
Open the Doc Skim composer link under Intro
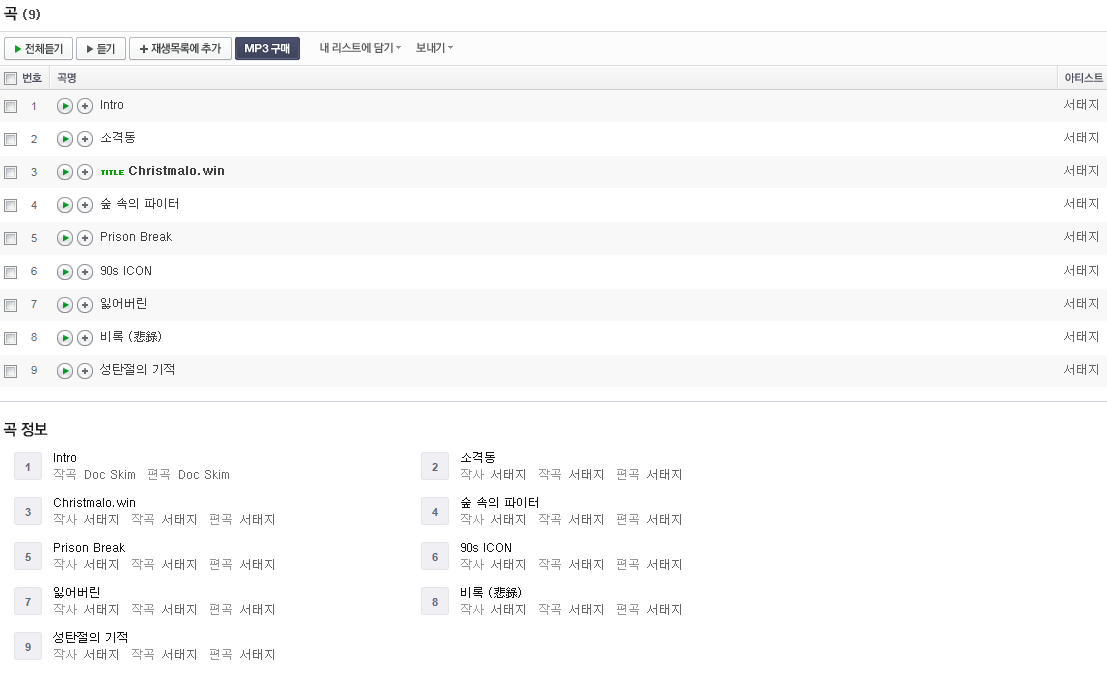coord(110,475)
